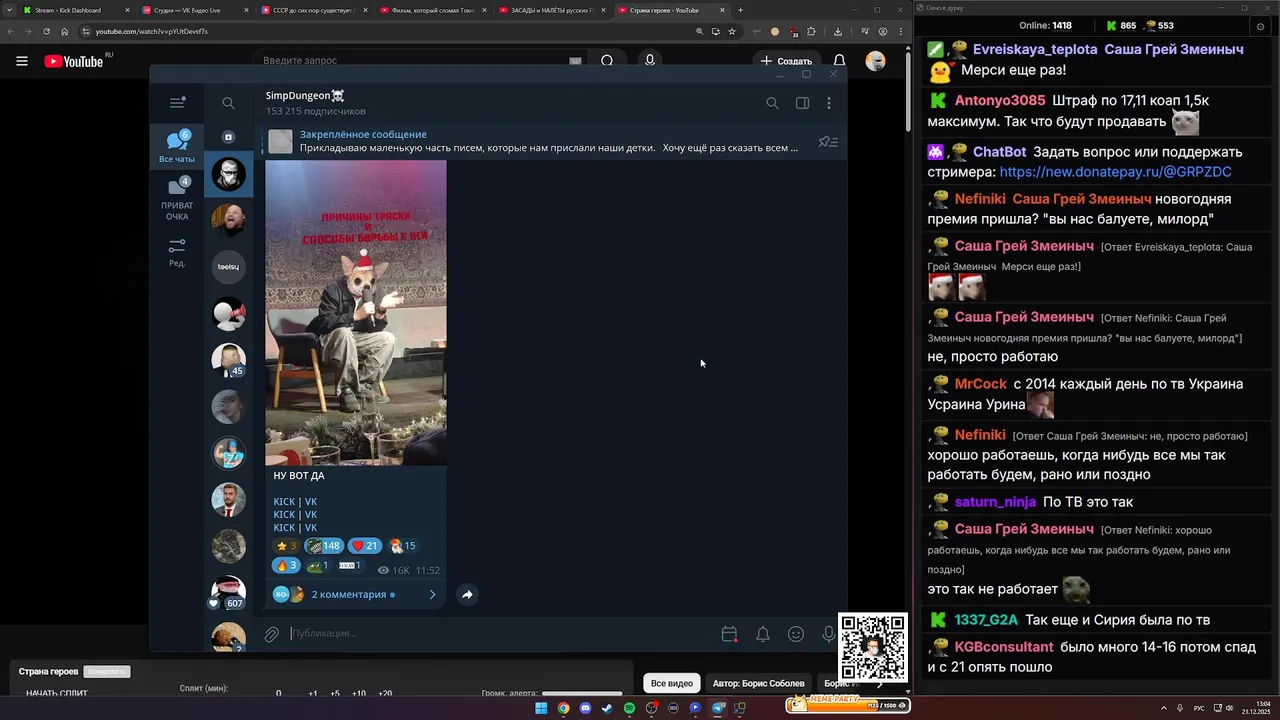
Task: Toggle the fire reaction with count 3
Action: pos(286,565)
